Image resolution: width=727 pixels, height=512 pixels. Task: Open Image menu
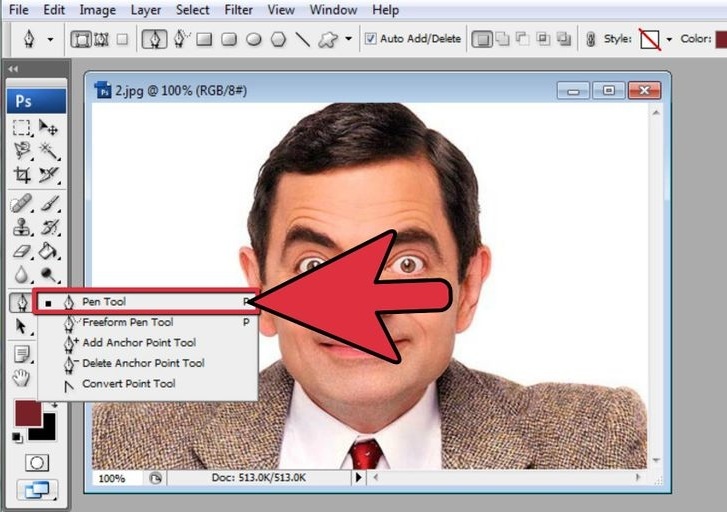point(97,10)
